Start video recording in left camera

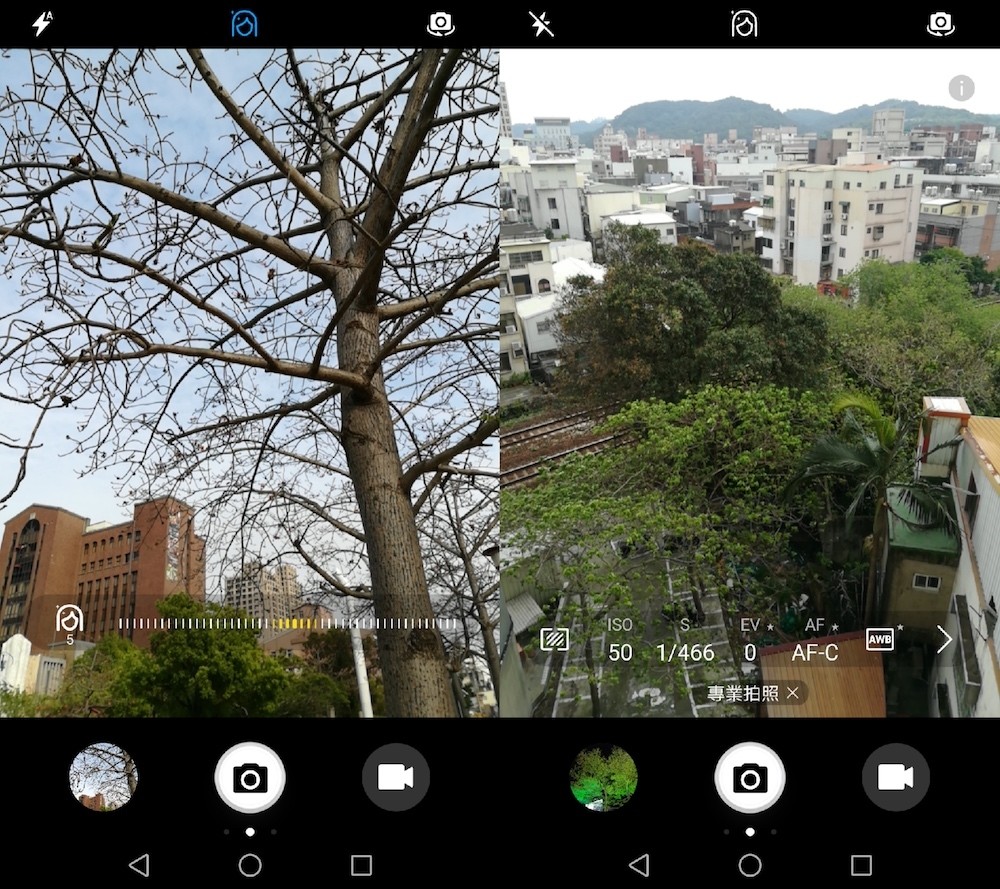point(395,777)
